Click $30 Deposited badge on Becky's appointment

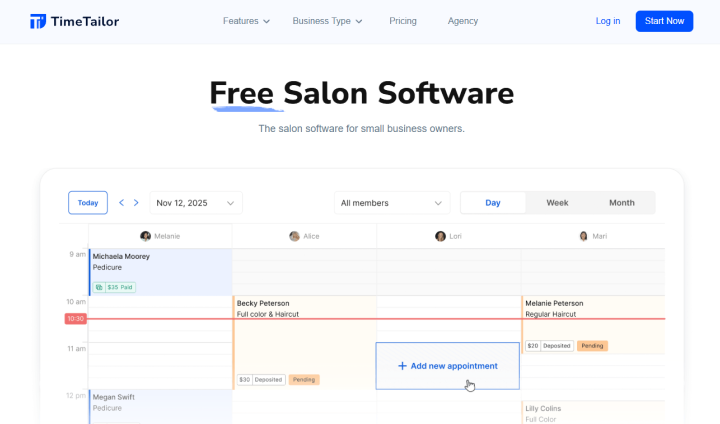[x=261, y=379]
